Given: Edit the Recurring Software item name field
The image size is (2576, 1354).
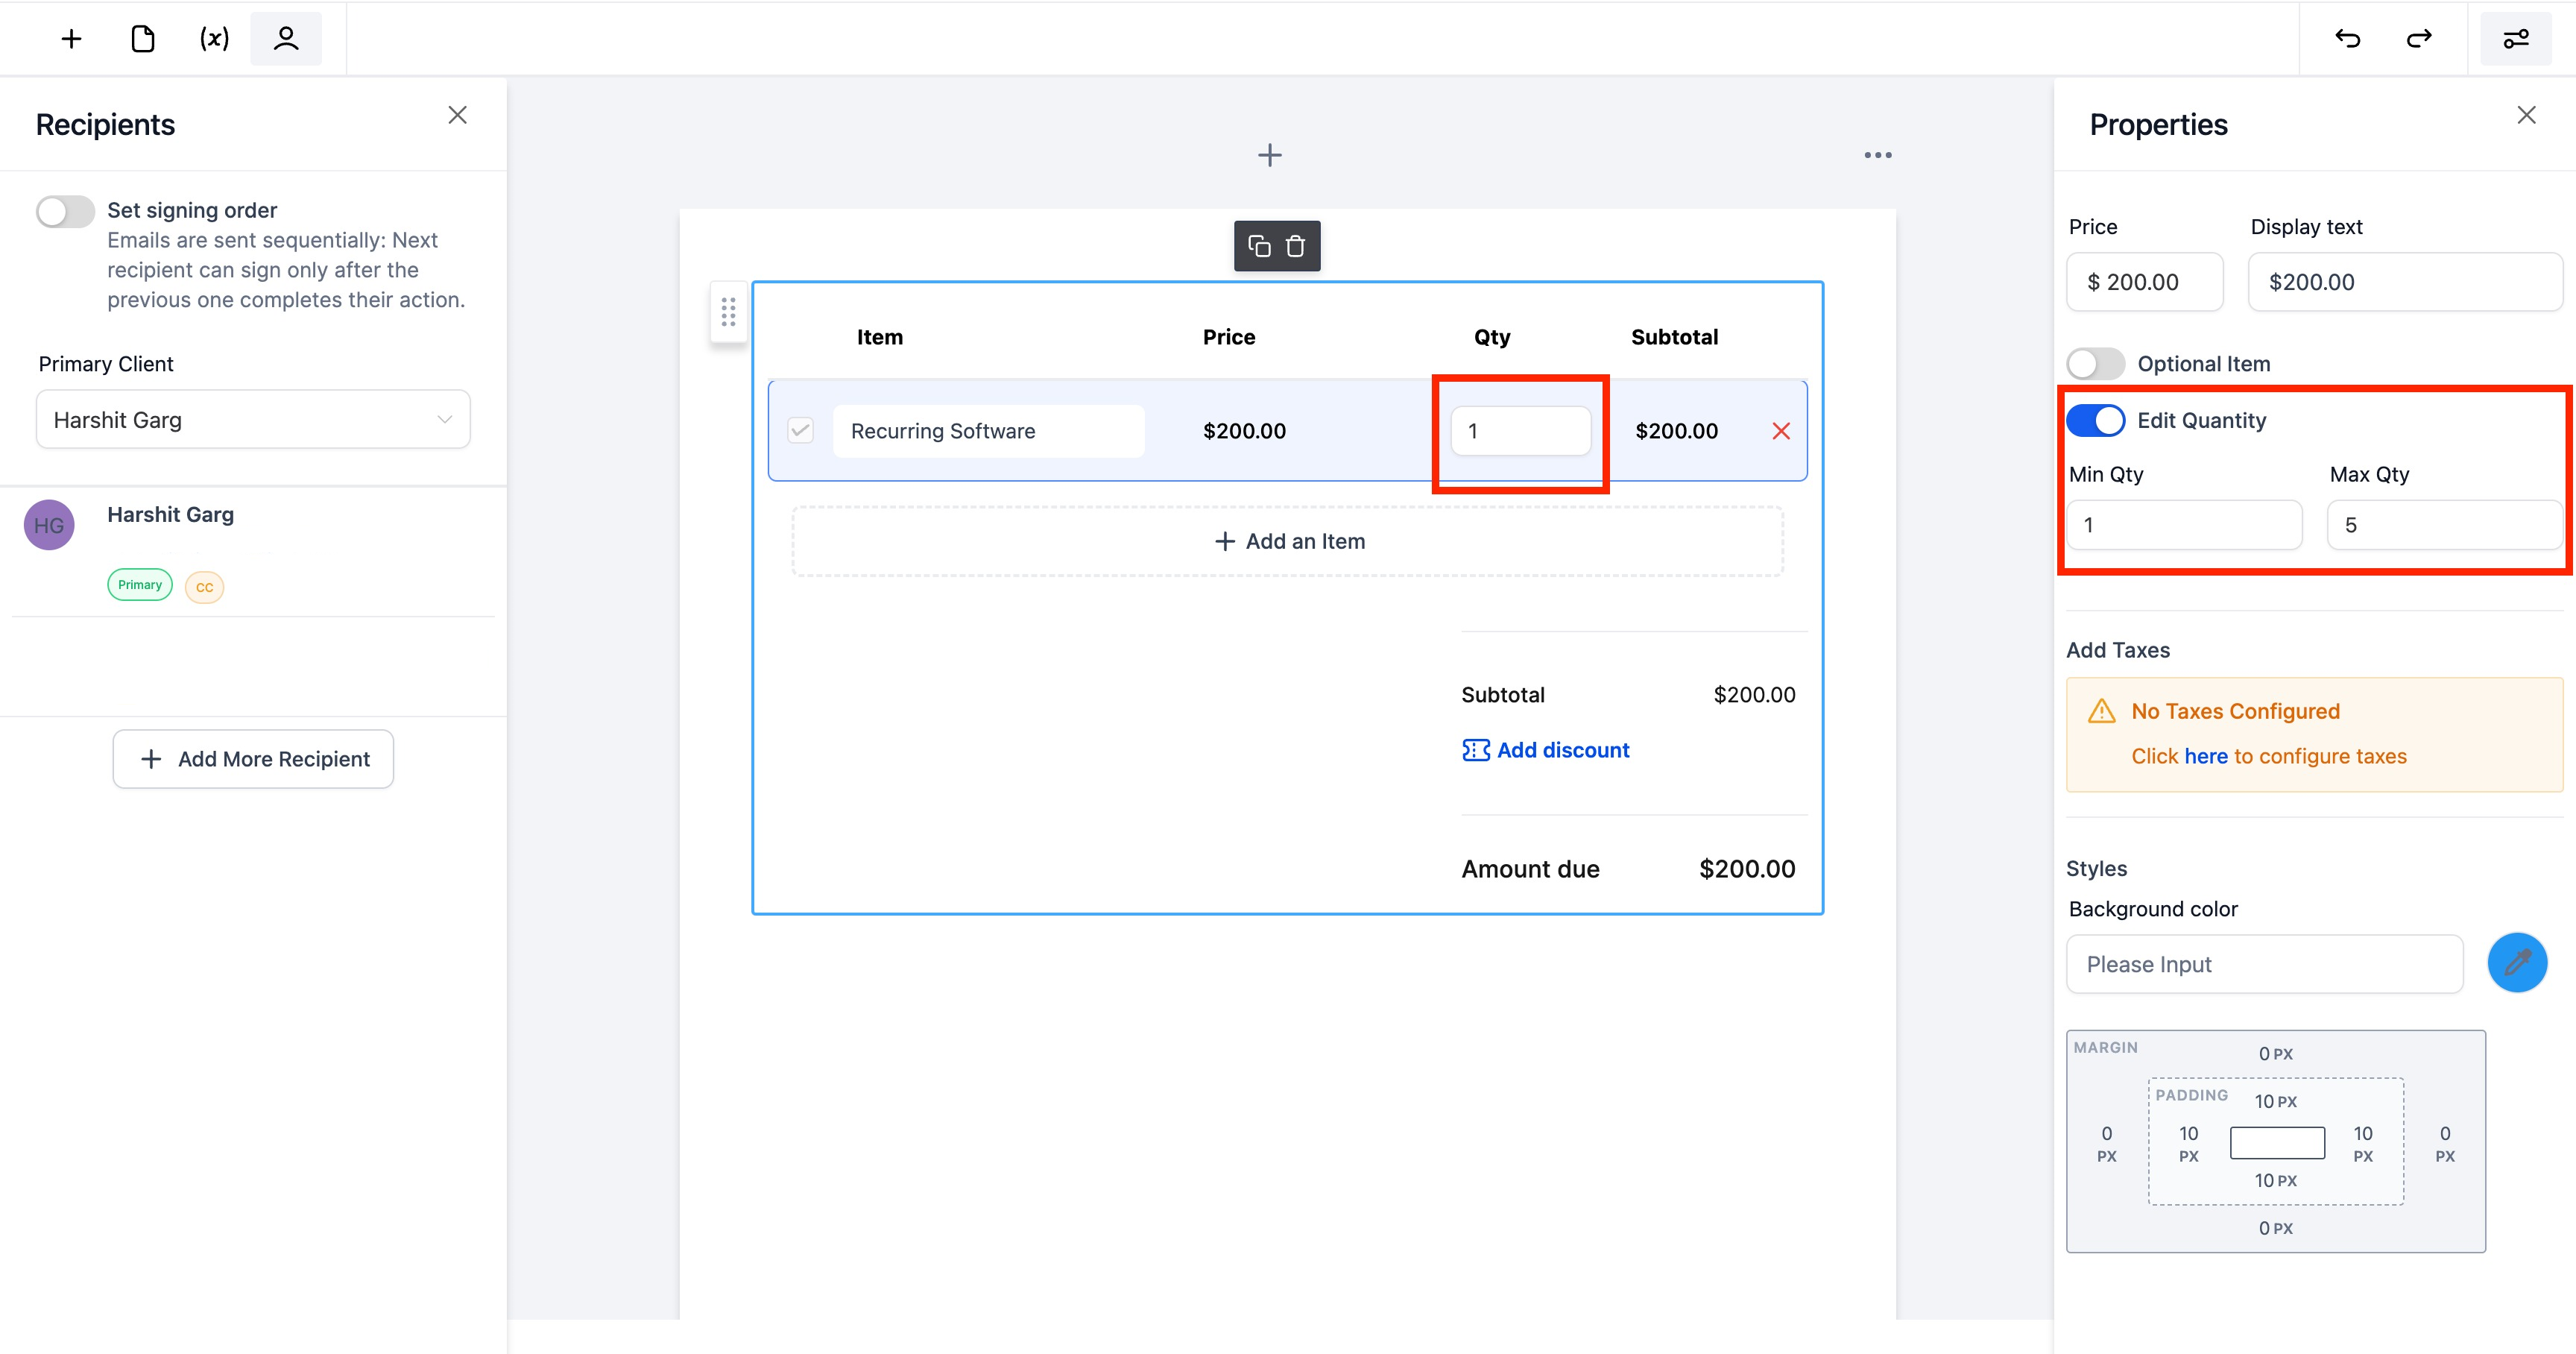Looking at the screenshot, I should (x=988, y=431).
